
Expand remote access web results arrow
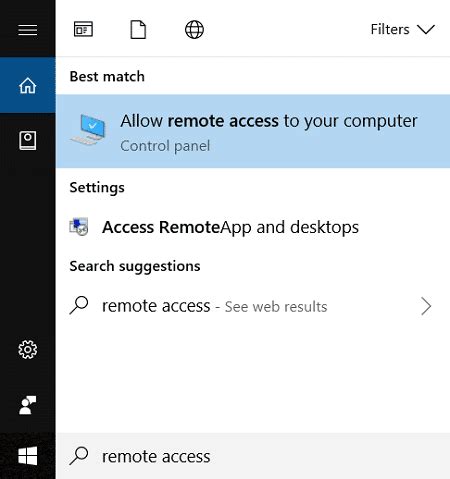pos(426,306)
